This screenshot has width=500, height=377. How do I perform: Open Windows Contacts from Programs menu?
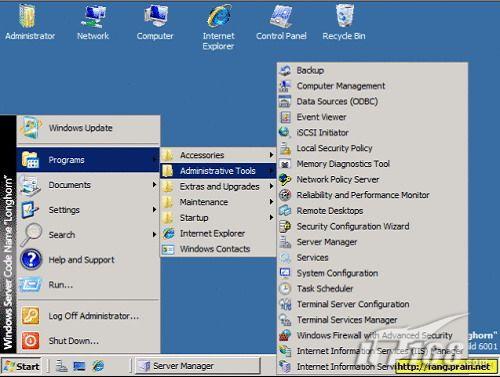[218, 249]
